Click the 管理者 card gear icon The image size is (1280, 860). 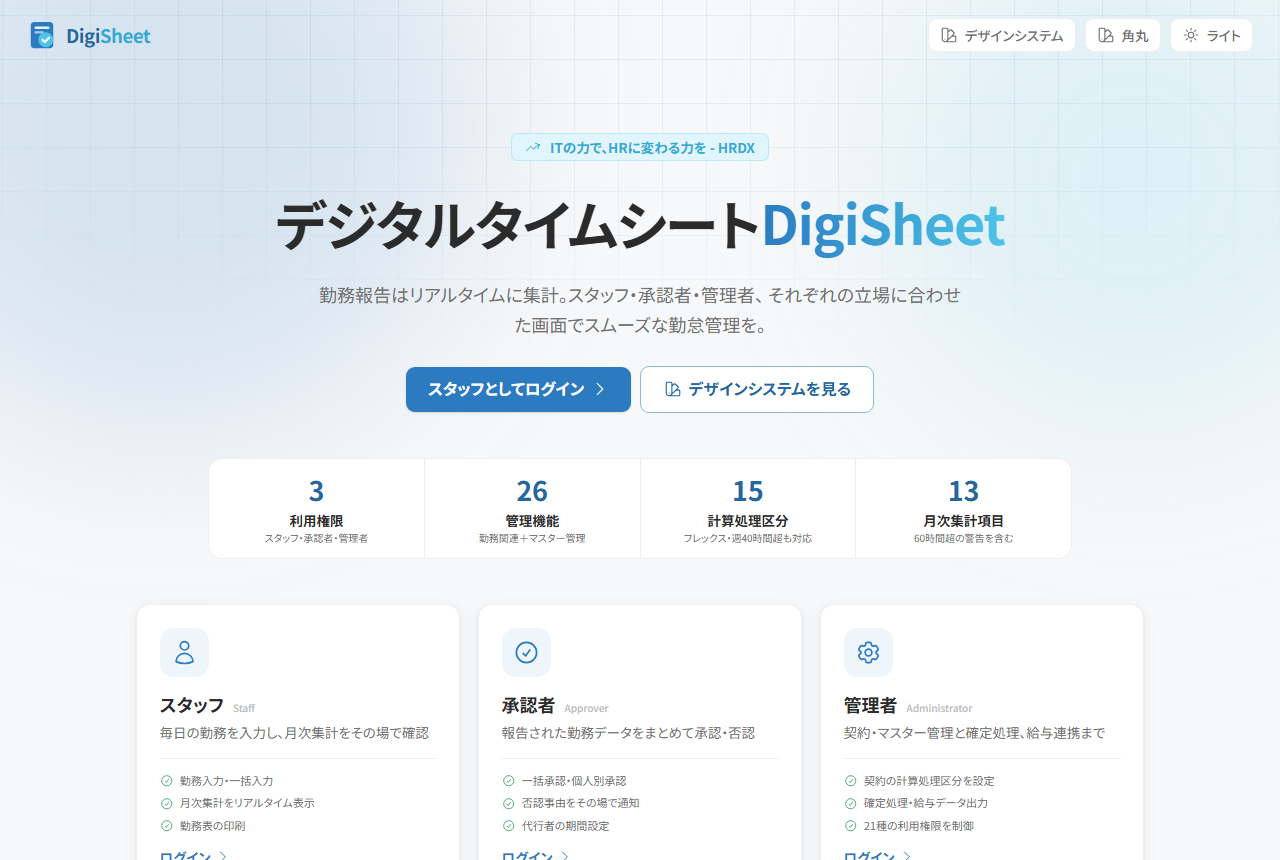868,652
